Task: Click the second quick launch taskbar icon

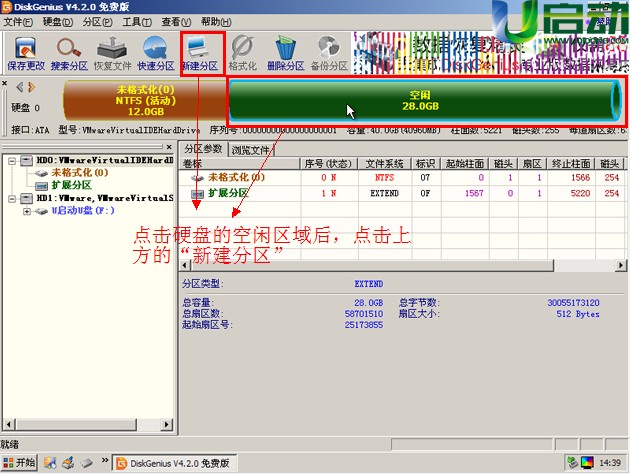Action: pyautogui.click(x=68, y=463)
